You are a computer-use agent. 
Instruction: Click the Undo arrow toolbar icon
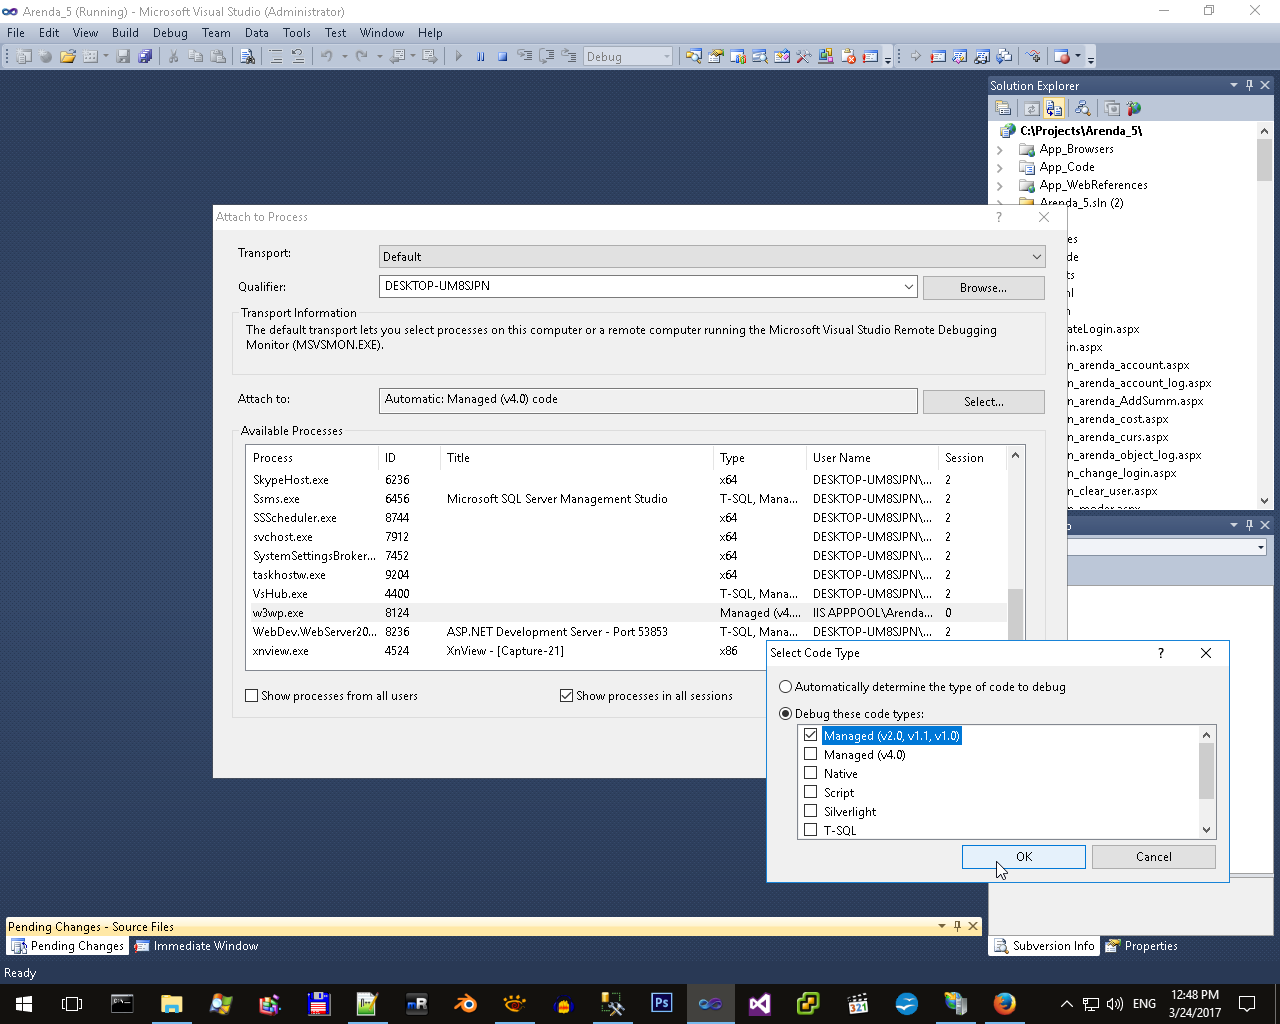pos(326,57)
